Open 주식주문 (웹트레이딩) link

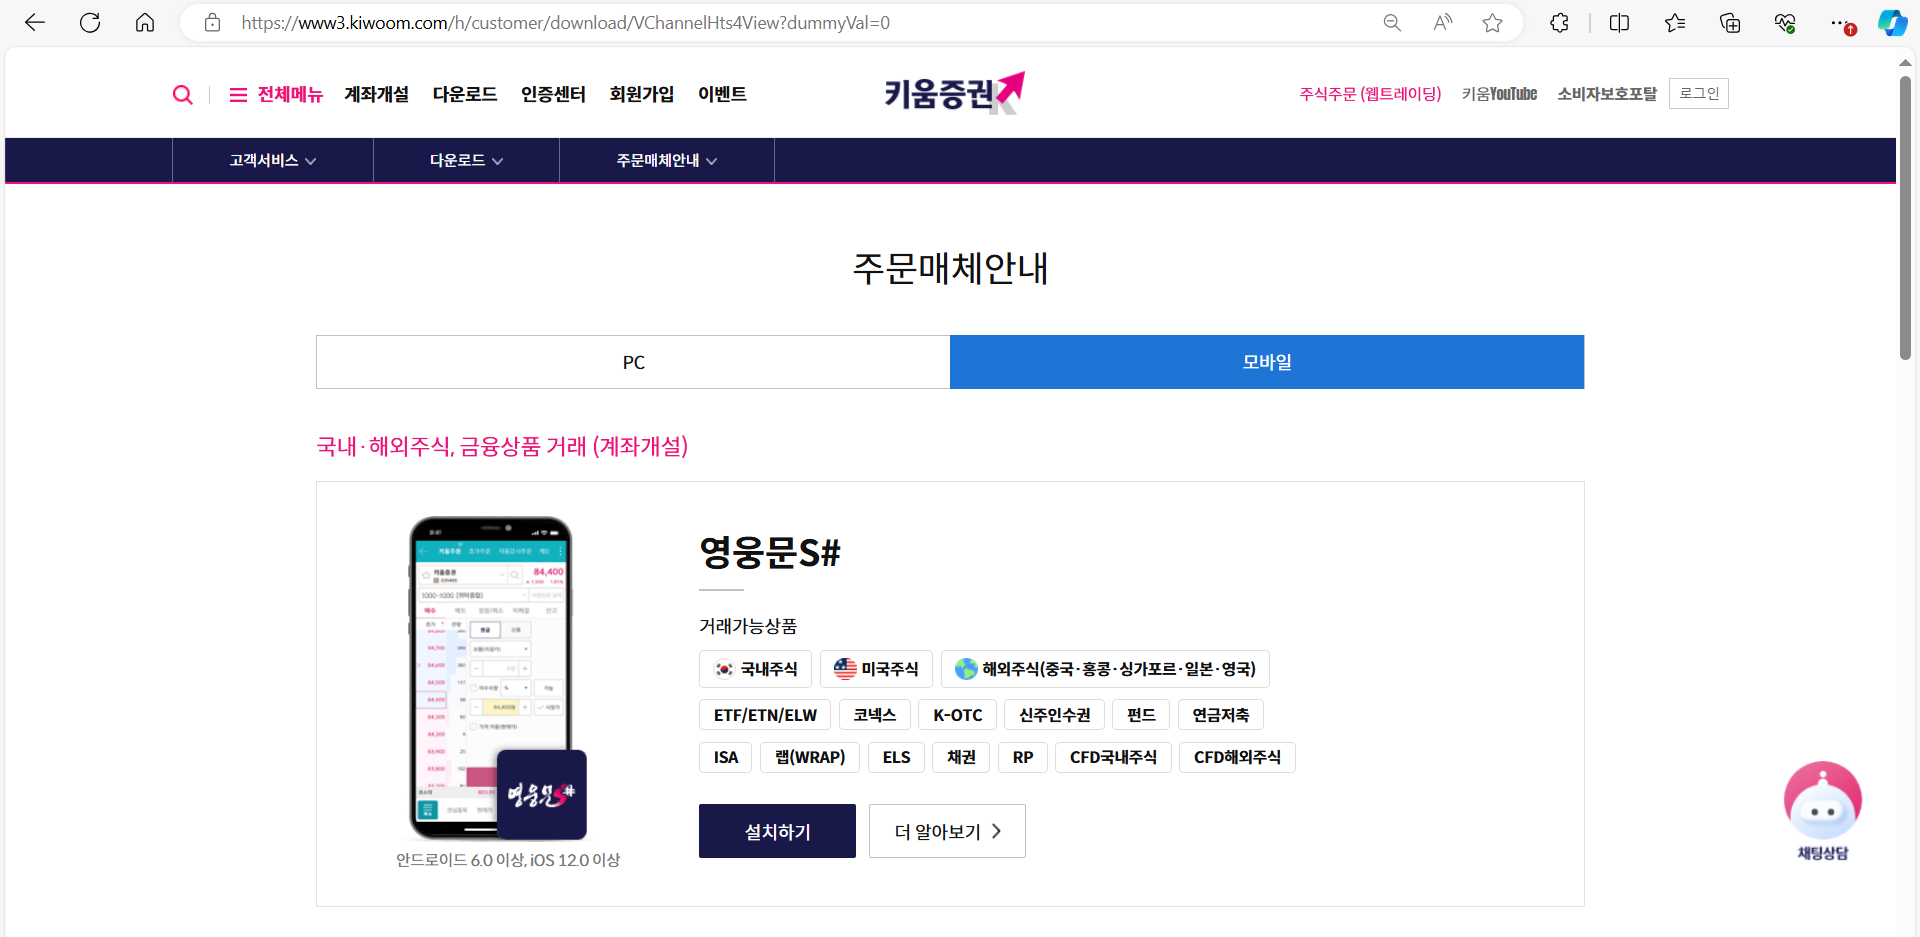pos(1370,94)
